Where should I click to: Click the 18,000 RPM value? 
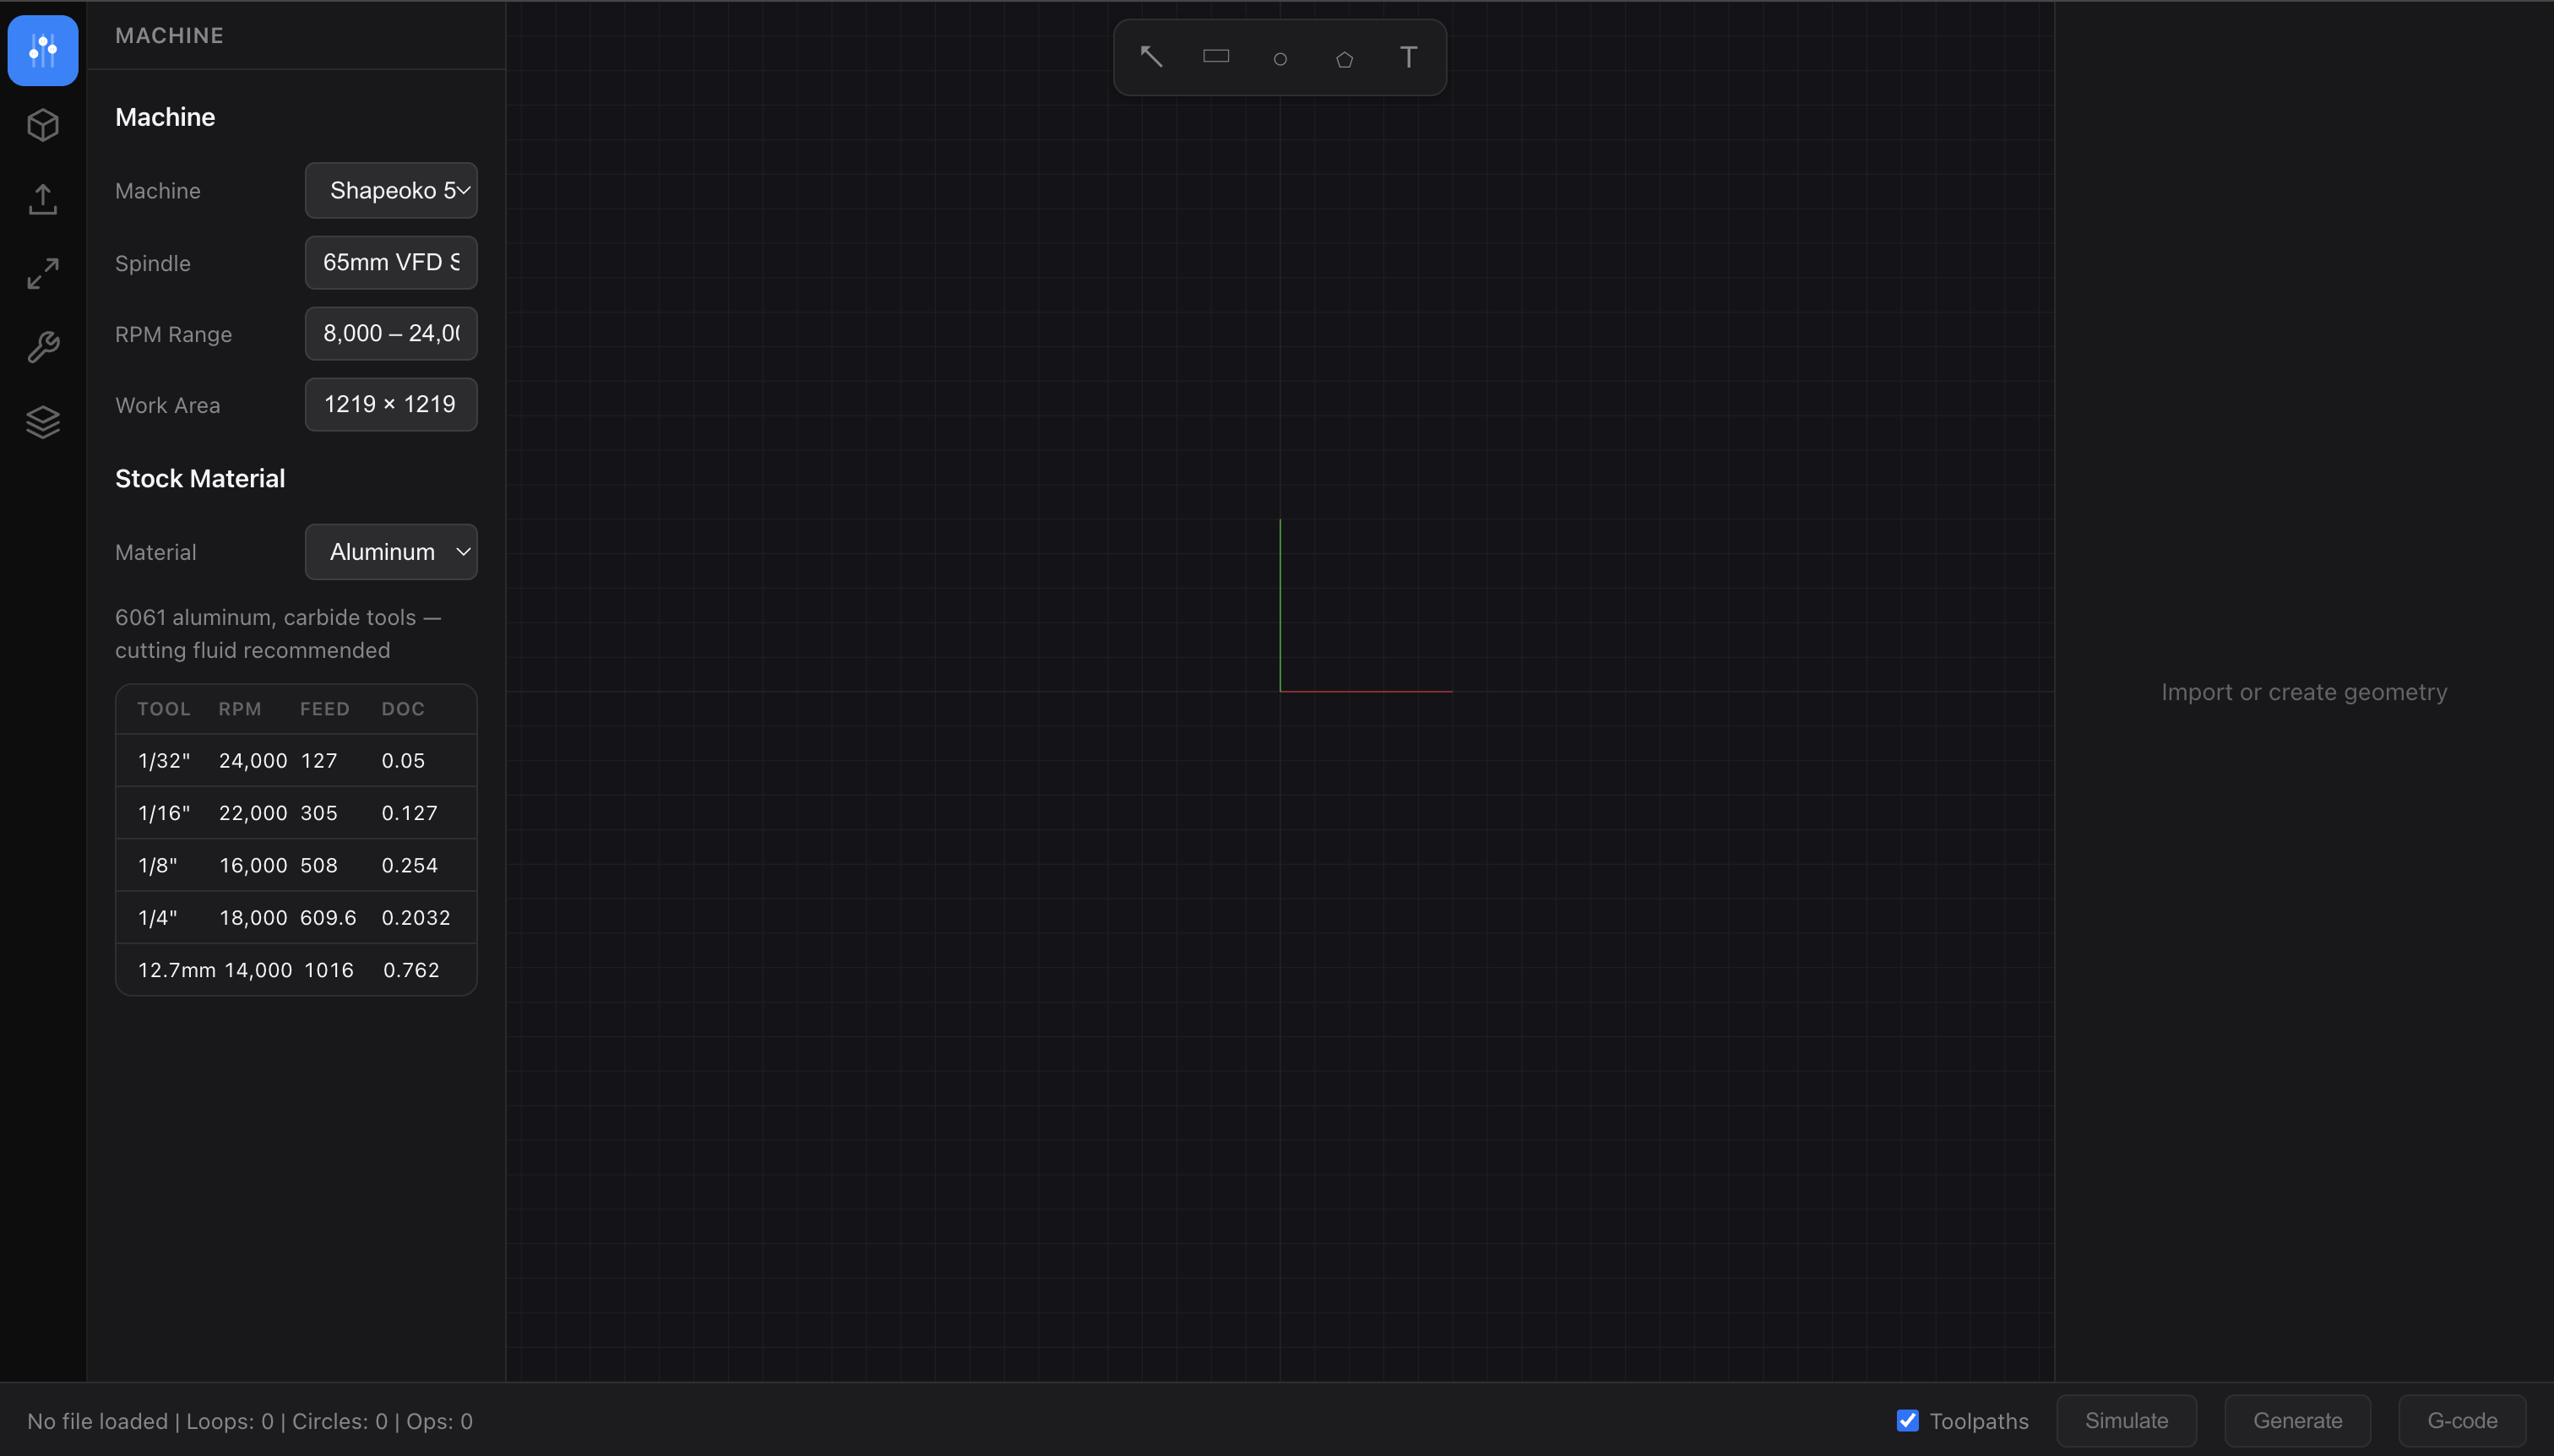point(253,917)
